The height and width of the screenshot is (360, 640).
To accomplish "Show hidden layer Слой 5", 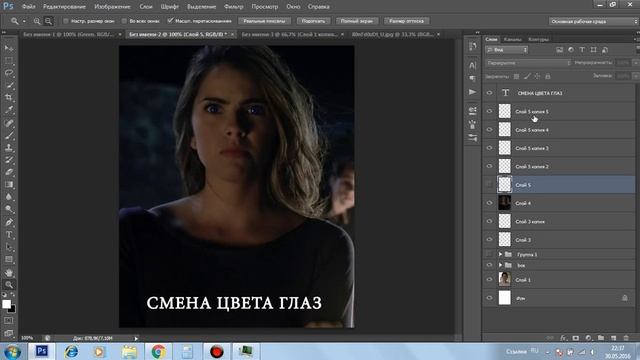I will click(489, 184).
